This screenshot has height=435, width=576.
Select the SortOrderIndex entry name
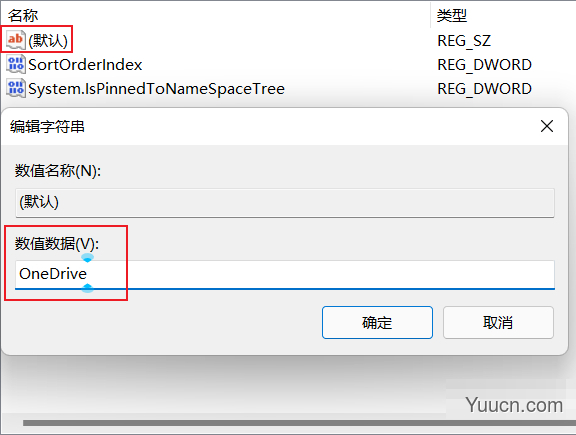(85, 65)
